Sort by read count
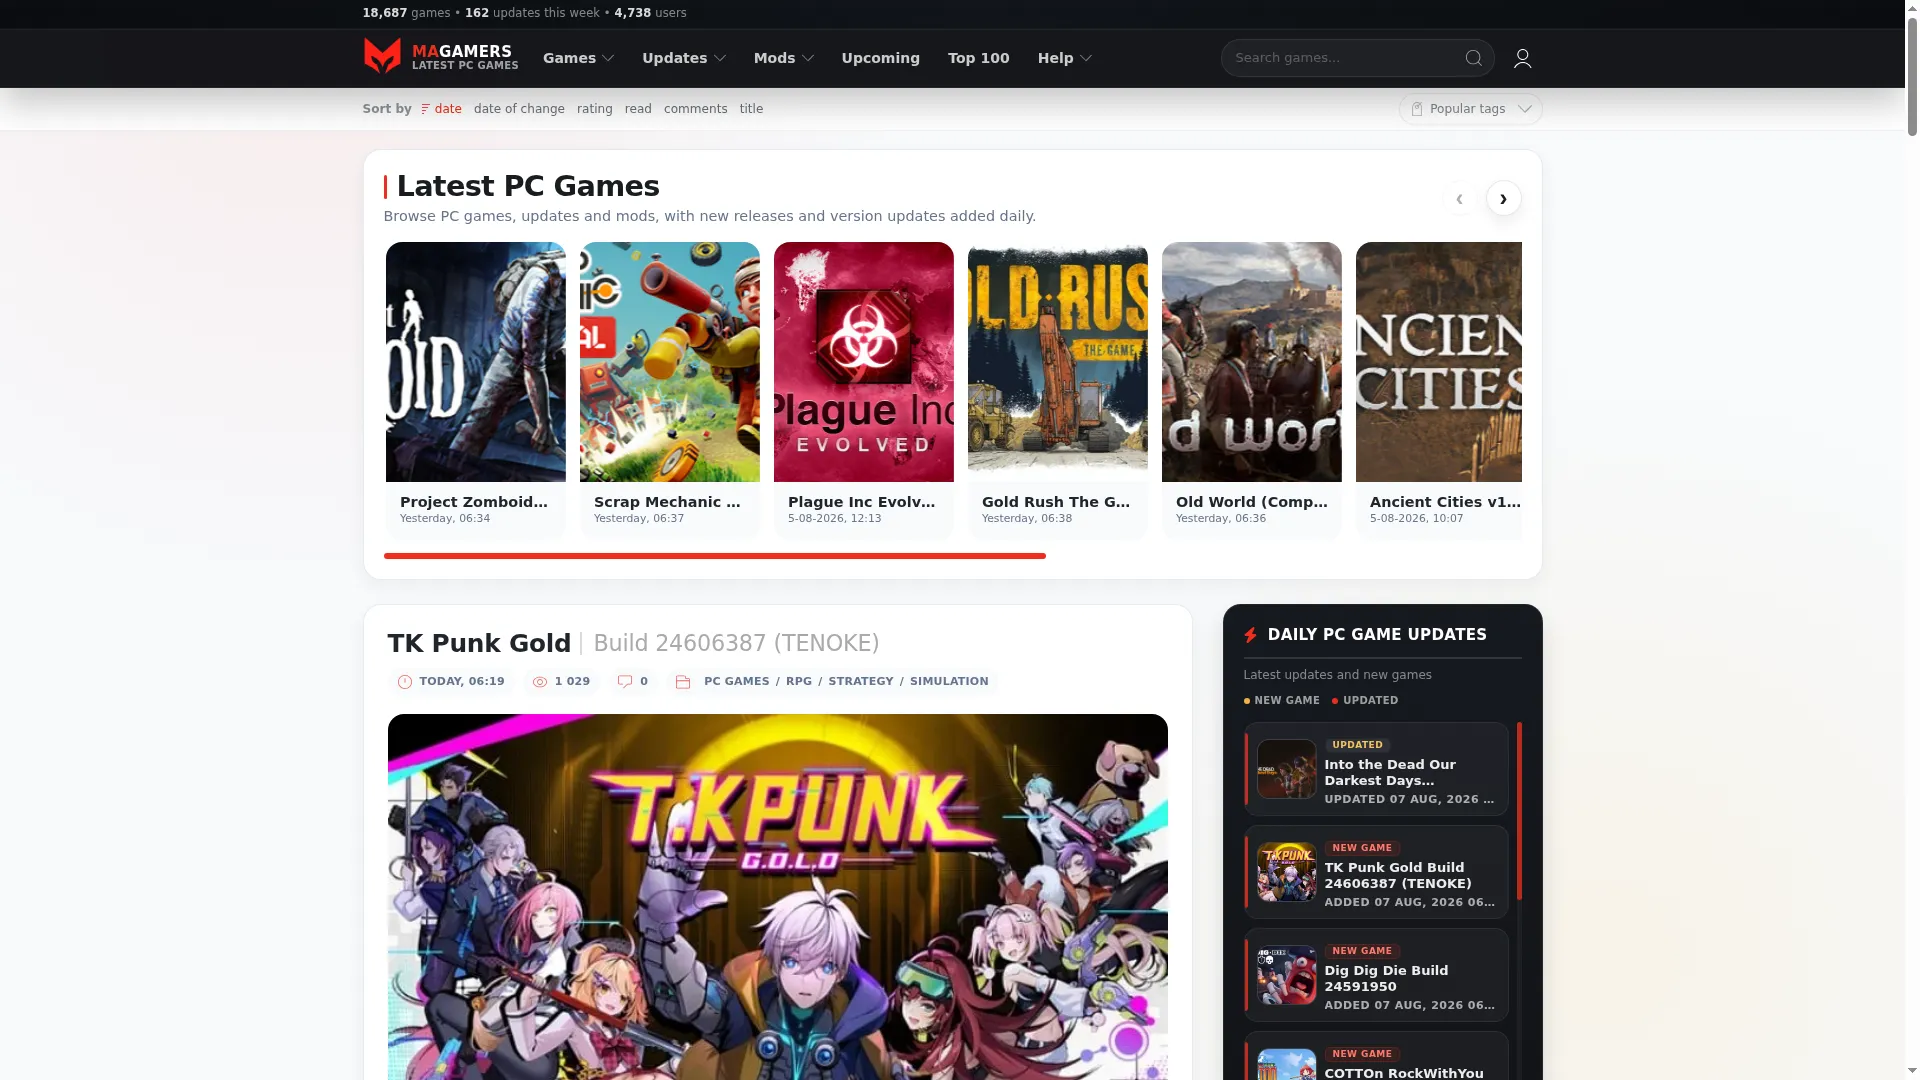Image resolution: width=1920 pixels, height=1080 pixels. (638, 109)
